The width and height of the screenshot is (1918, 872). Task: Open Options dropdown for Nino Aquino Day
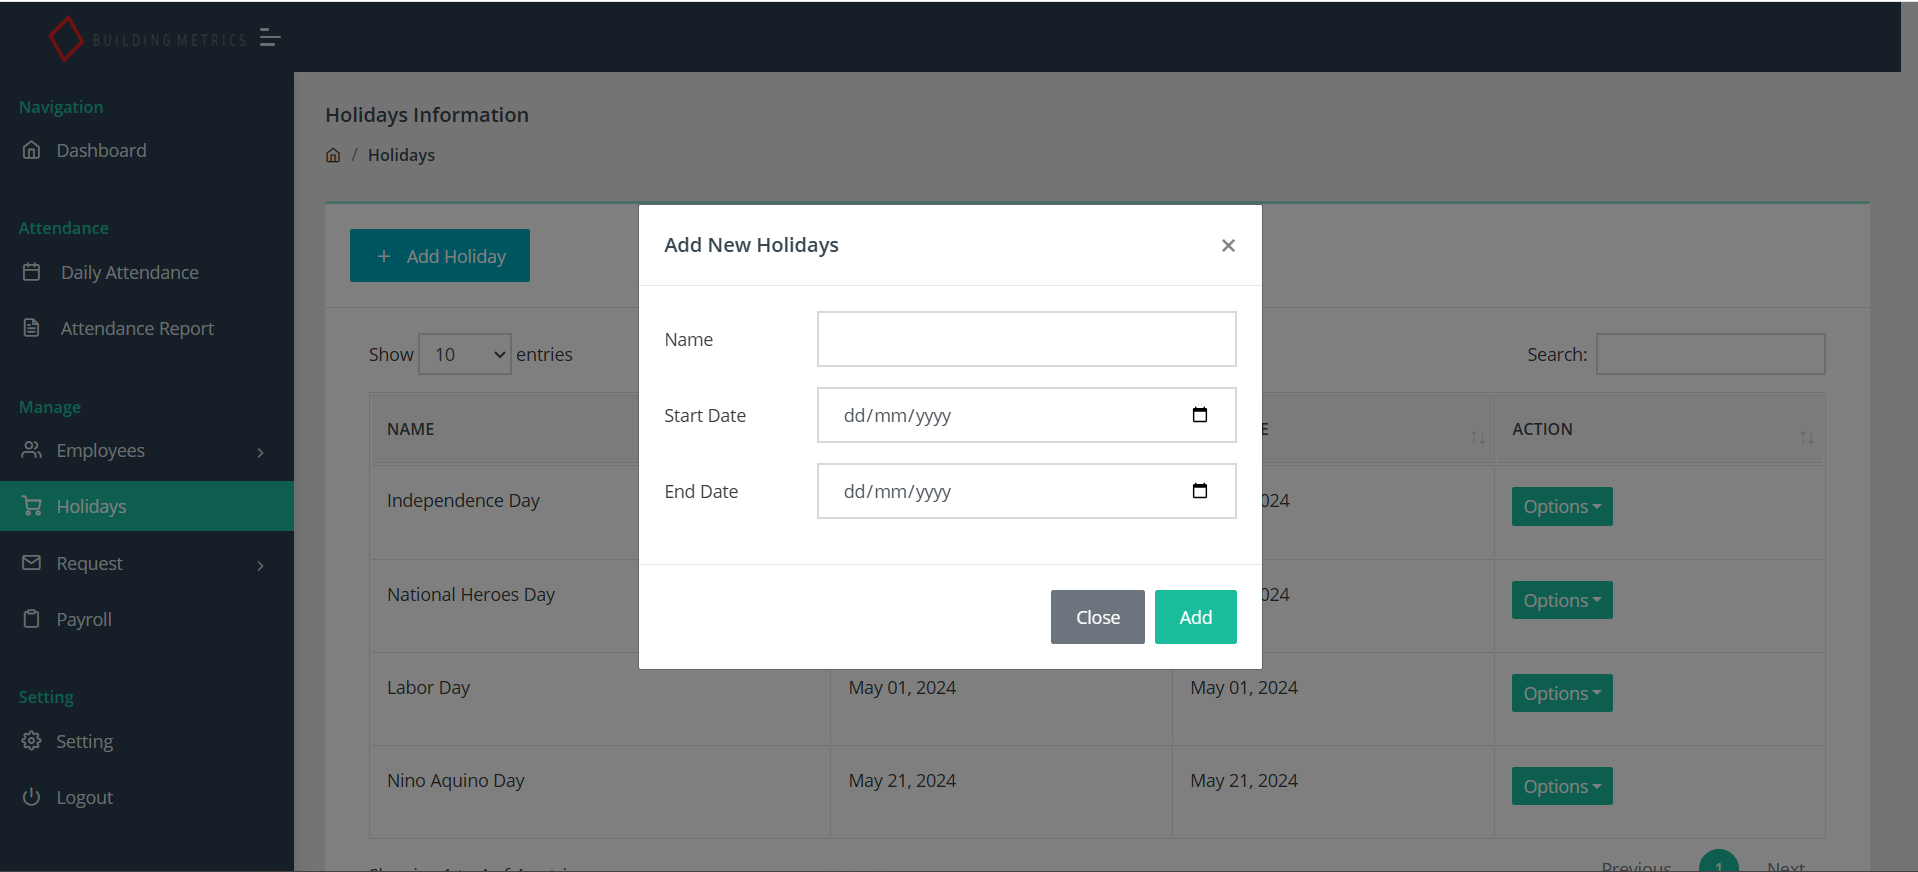tap(1561, 787)
